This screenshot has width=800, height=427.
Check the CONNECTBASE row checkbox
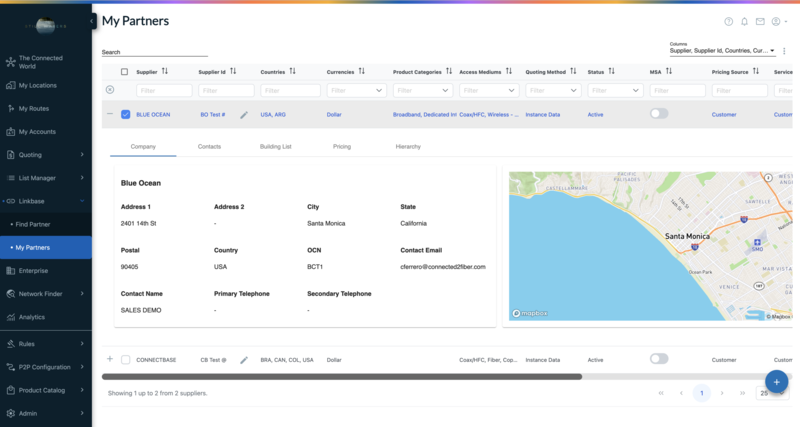point(126,360)
